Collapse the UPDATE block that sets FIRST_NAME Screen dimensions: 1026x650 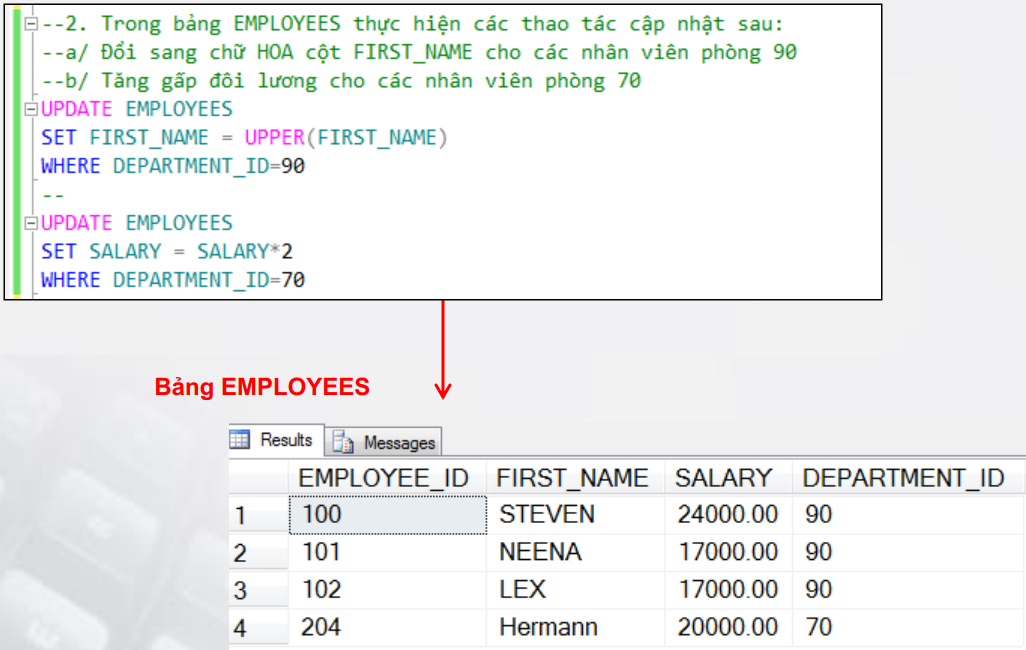tap(30, 109)
